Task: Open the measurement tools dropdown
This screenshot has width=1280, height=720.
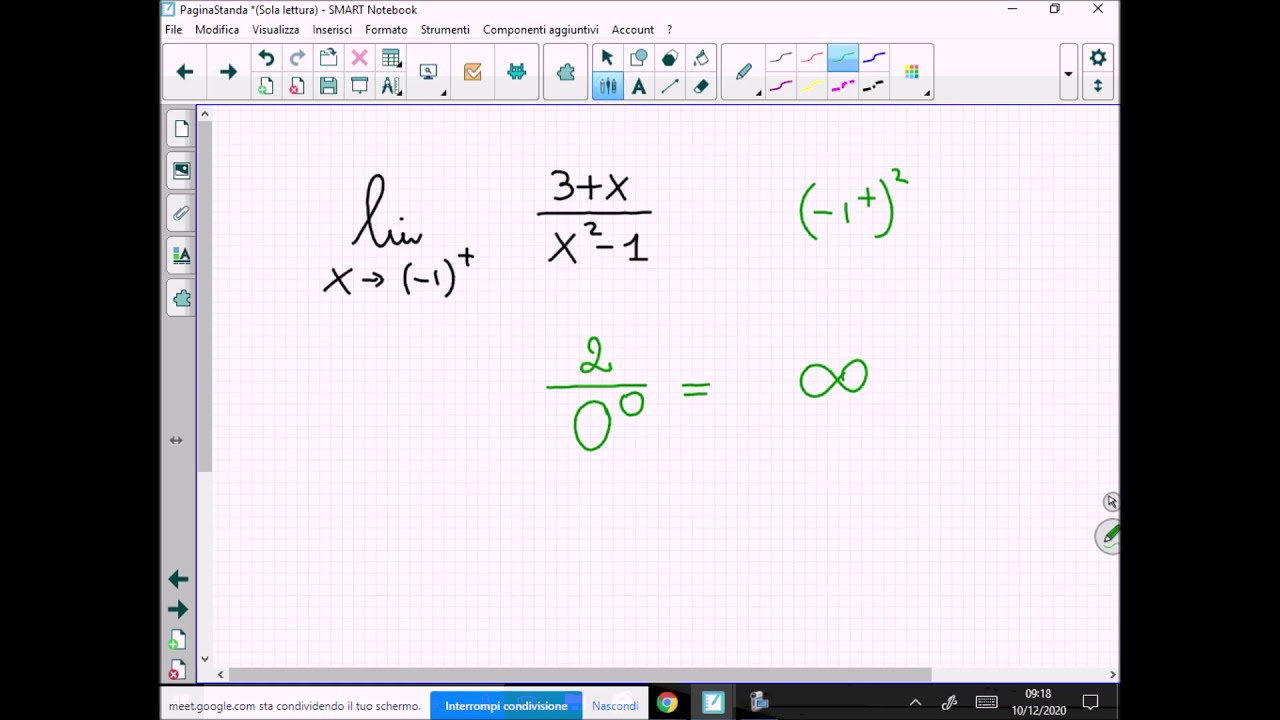Action: pos(391,86)
